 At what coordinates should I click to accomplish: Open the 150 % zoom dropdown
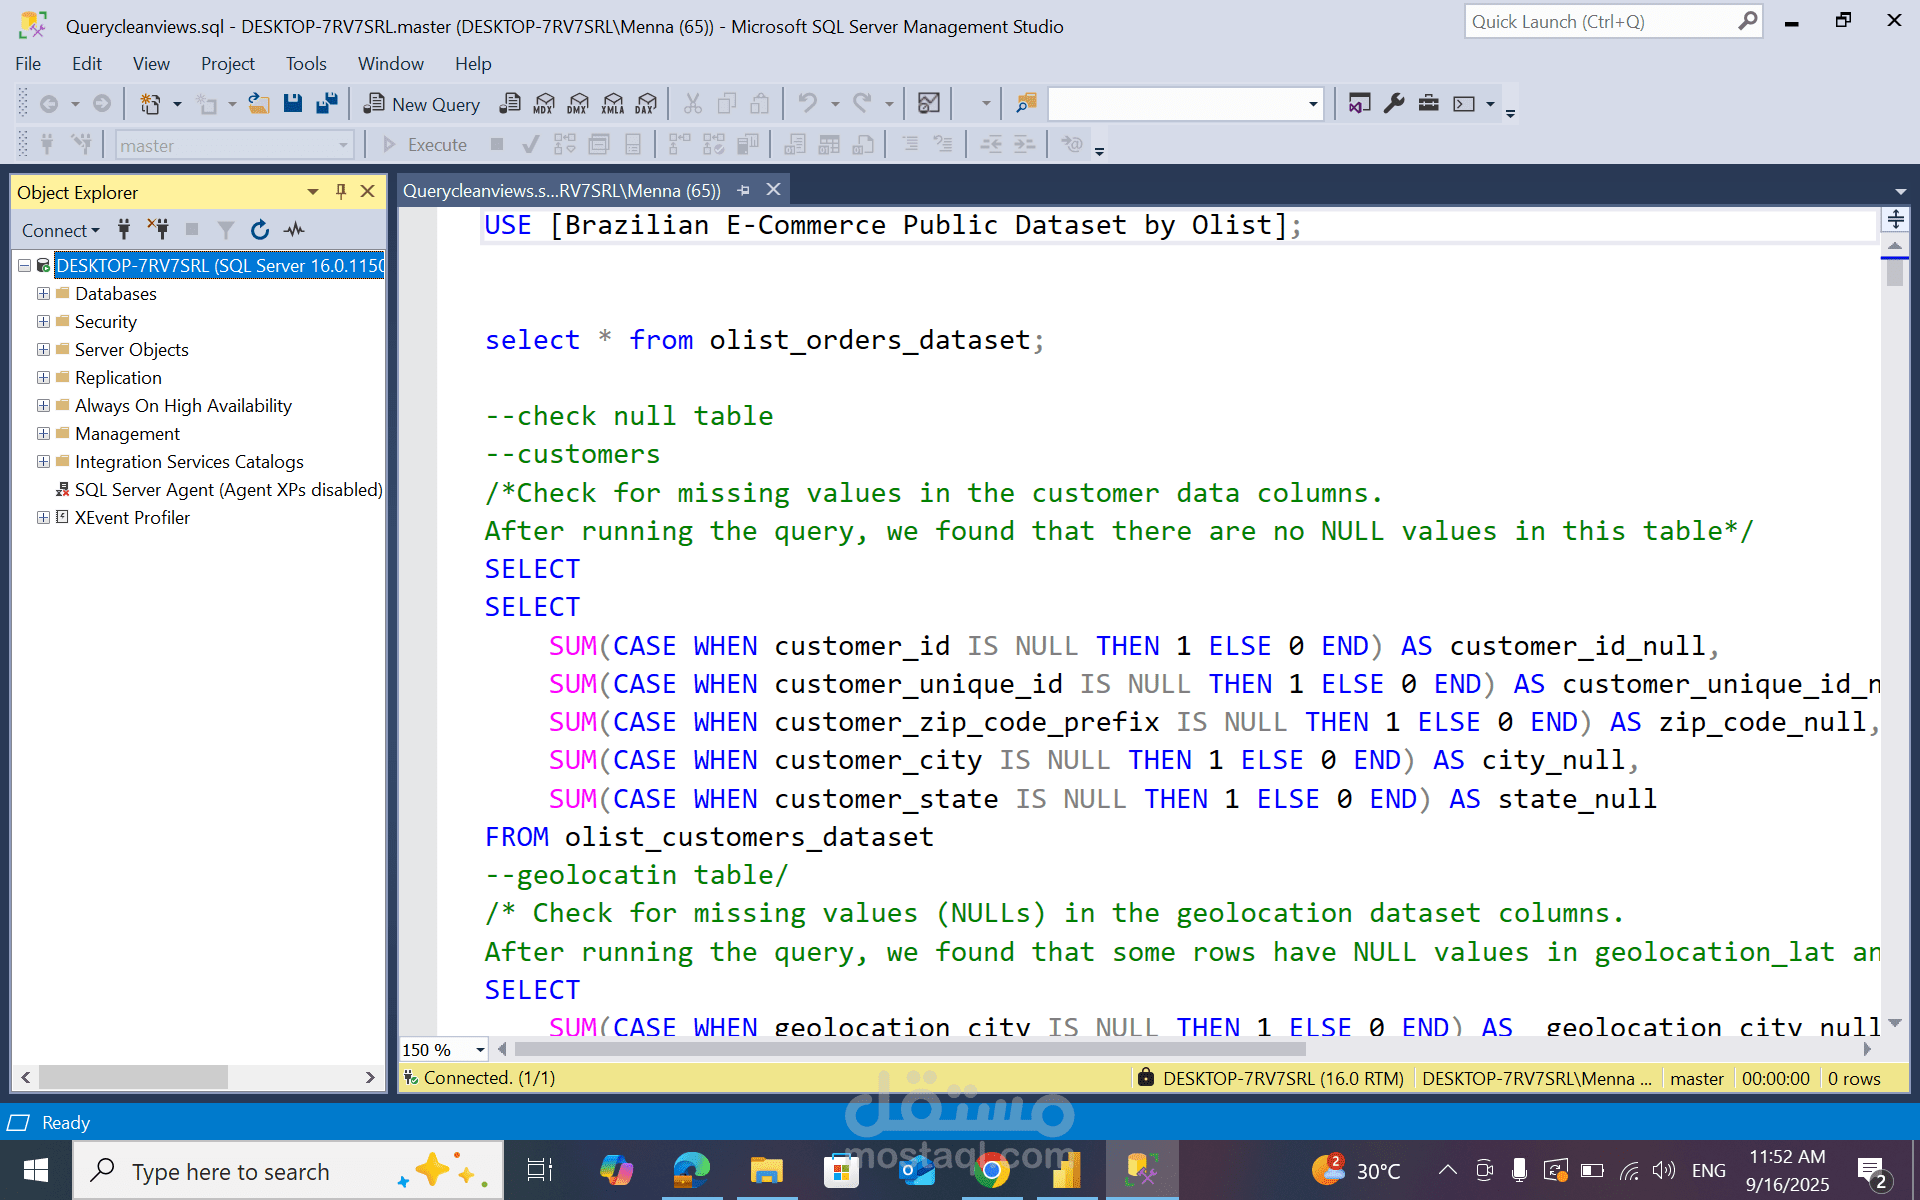coord(480,1049)
